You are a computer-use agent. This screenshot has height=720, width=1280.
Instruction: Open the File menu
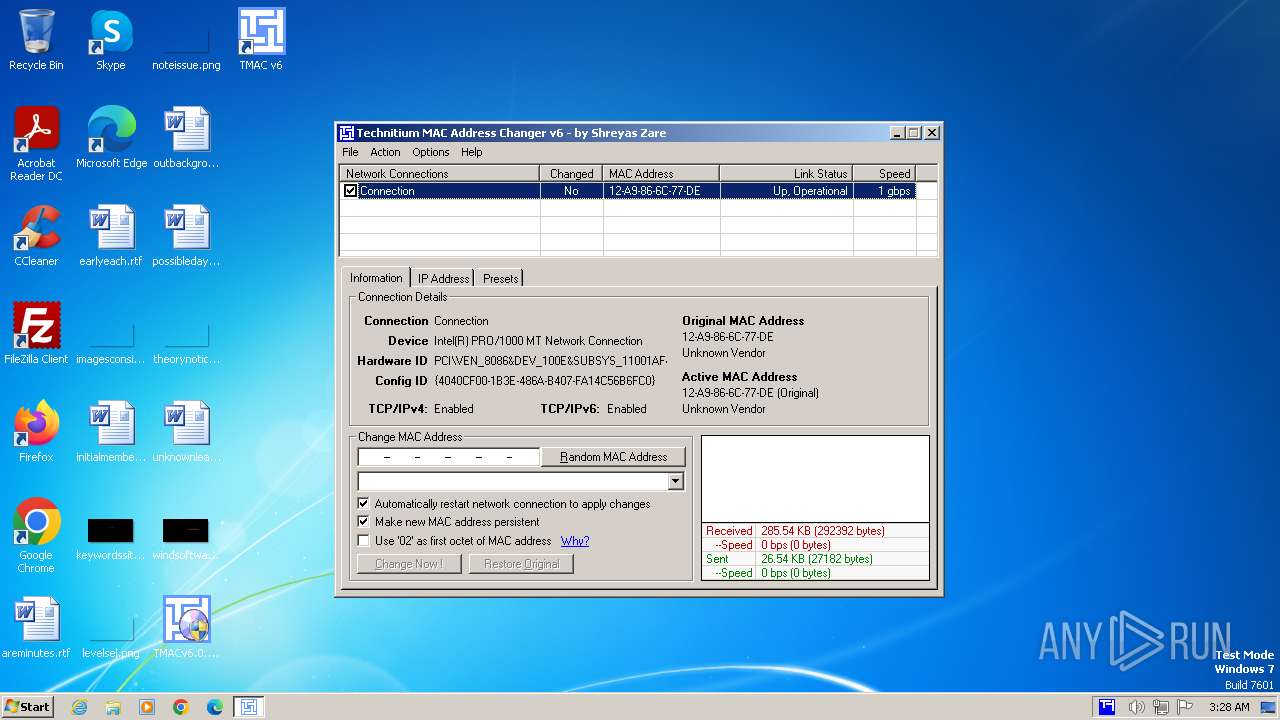click(x=350, y=152)
